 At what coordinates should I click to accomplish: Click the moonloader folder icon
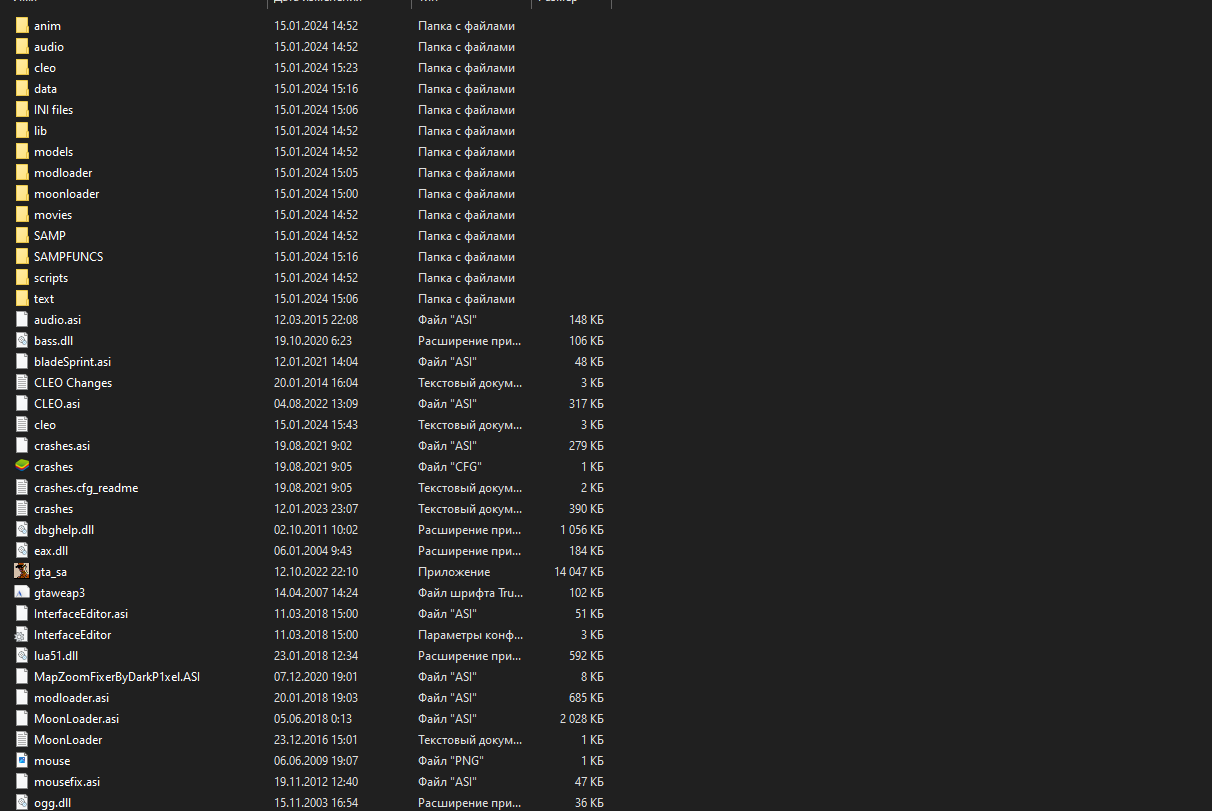pyautogui.click(x=22, y=194)
